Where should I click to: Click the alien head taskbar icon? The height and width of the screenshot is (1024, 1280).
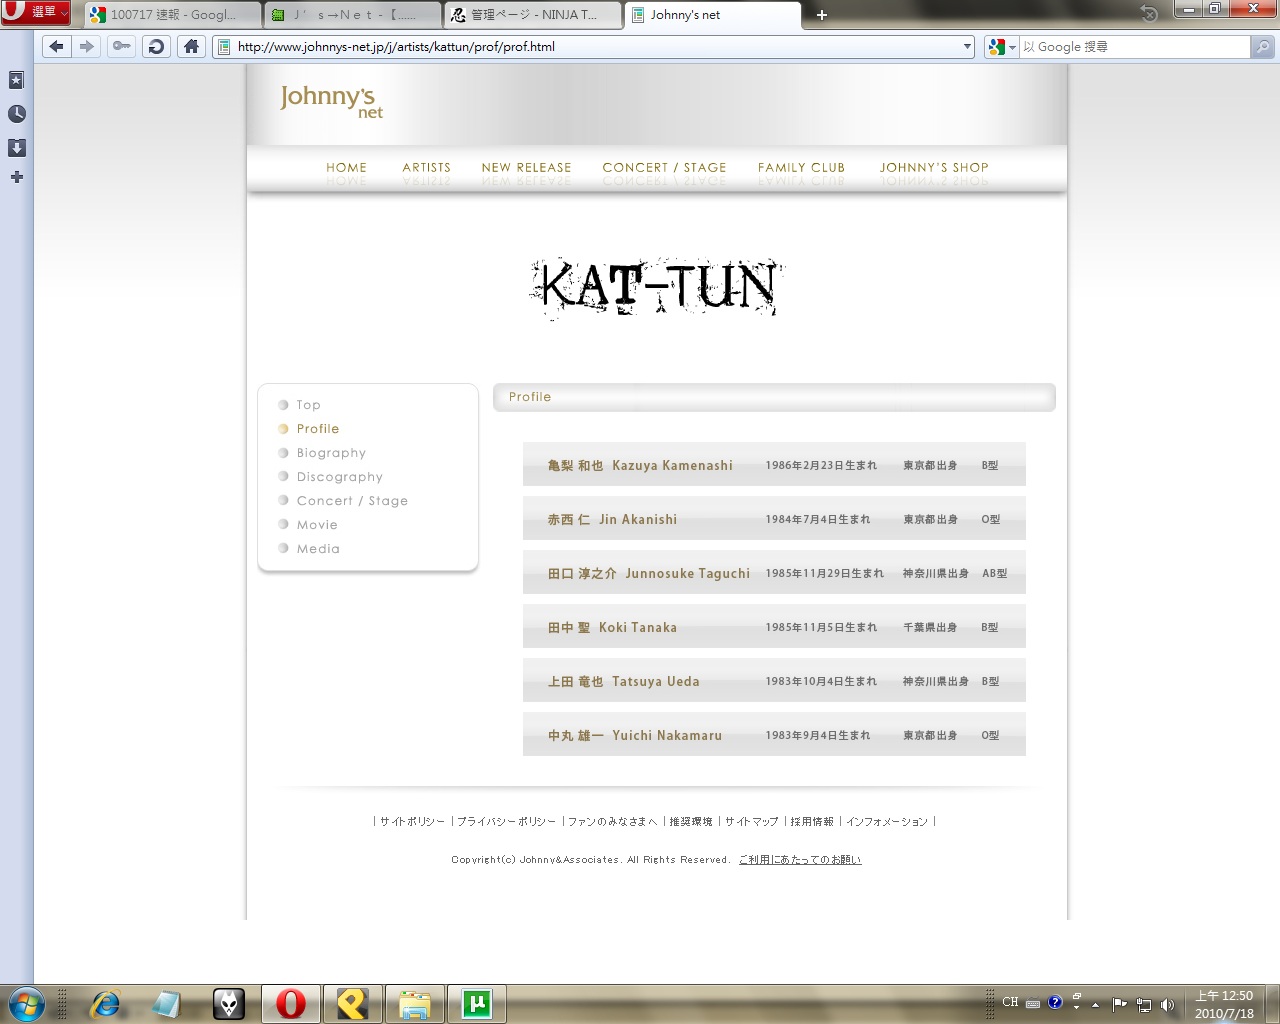pyautogui.click(x=229, y=1003)
